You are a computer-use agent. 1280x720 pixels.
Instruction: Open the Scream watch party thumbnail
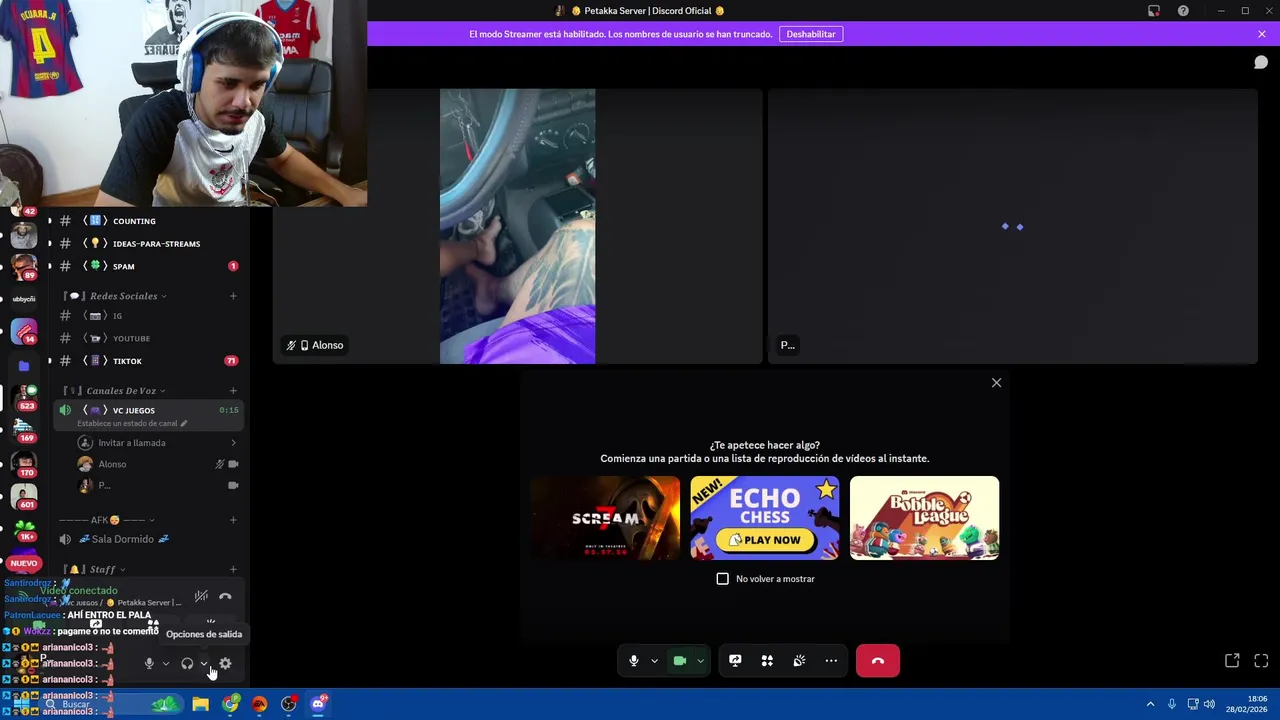point(605,518)
